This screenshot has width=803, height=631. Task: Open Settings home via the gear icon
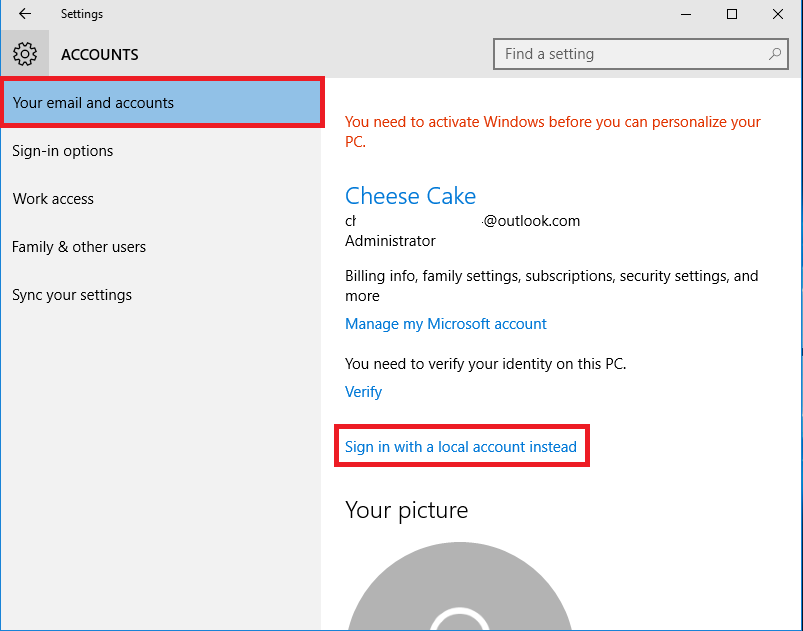click(x=25, y=54)
